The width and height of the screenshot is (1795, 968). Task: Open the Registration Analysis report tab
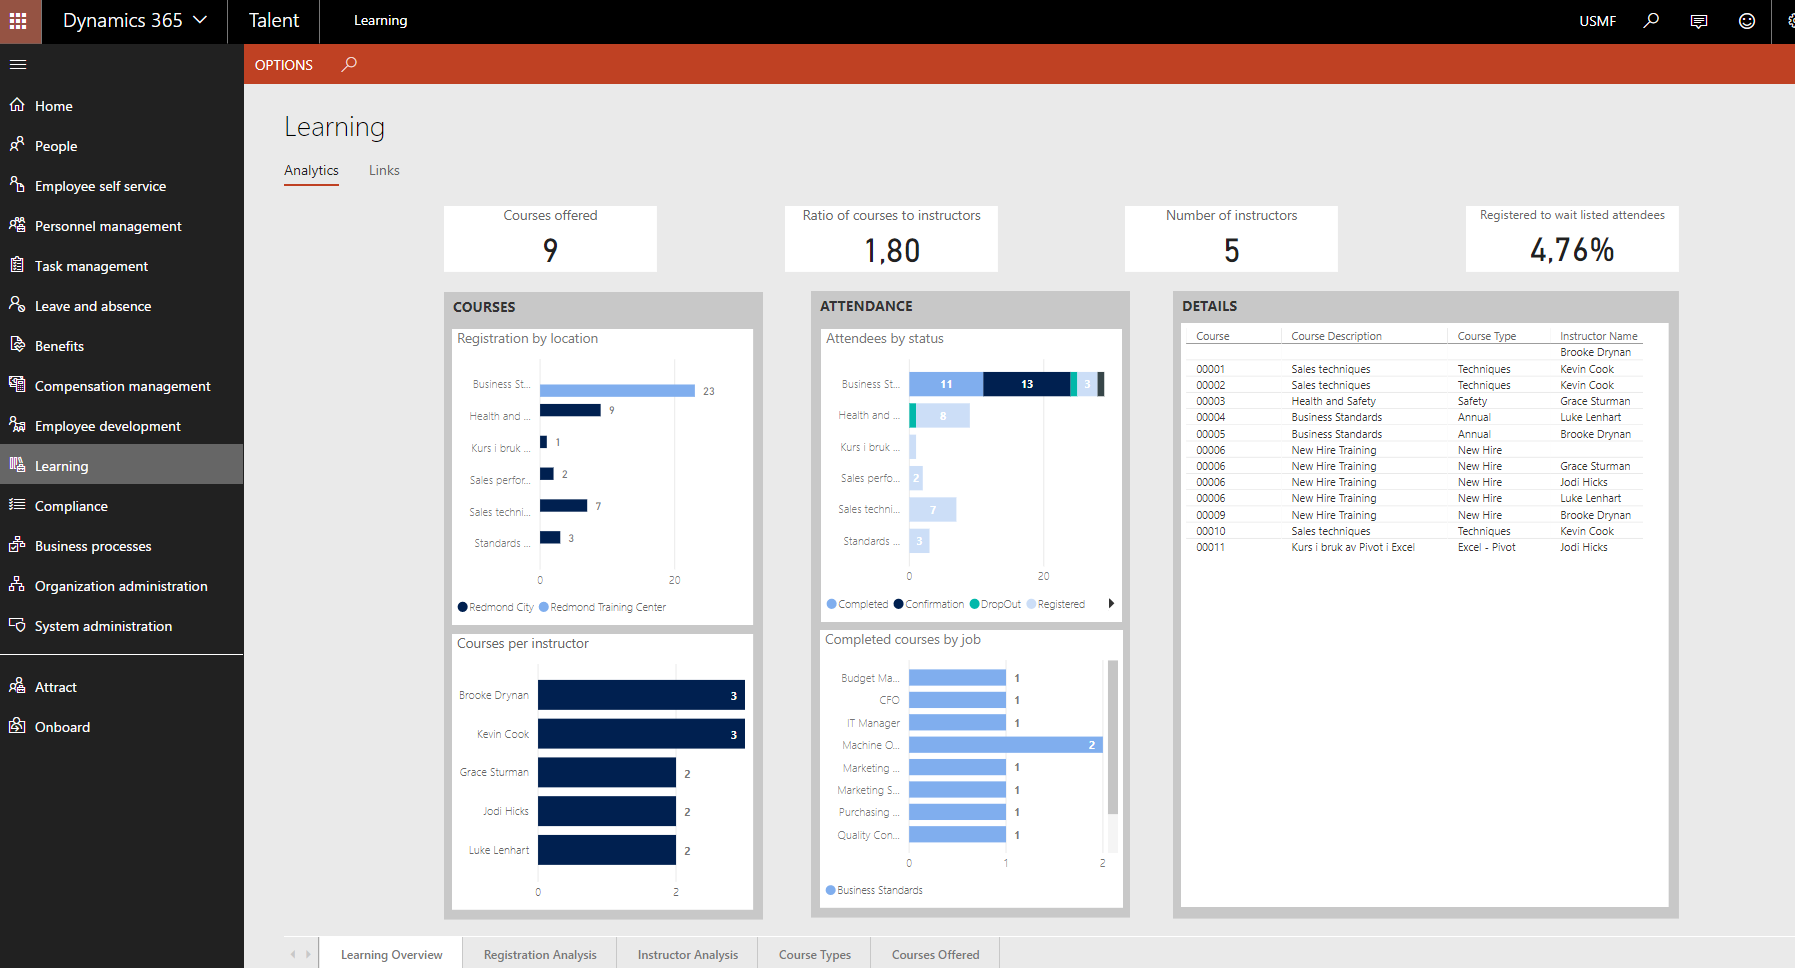(x=540, y=954)
